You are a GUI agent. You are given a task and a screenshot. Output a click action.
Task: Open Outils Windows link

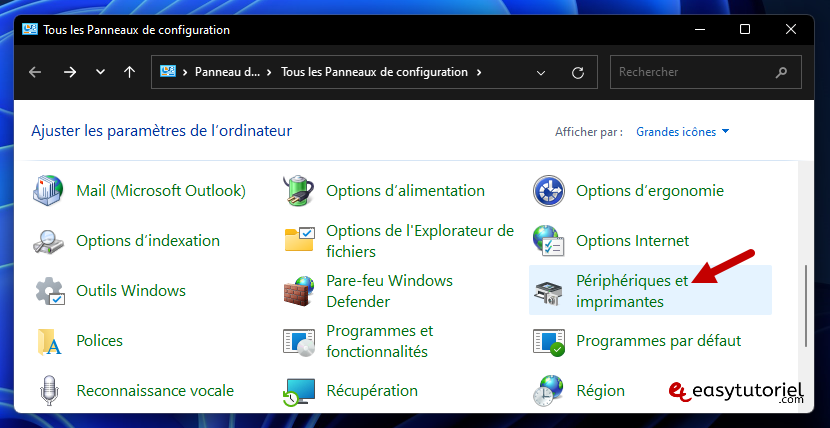(131, 290)
